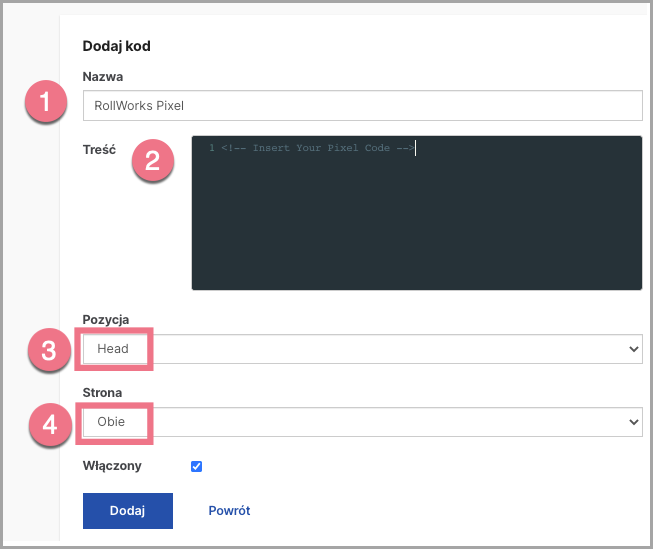Click the numbered badge 3 marker
653x549 pixels.
[x=49, y=350]
